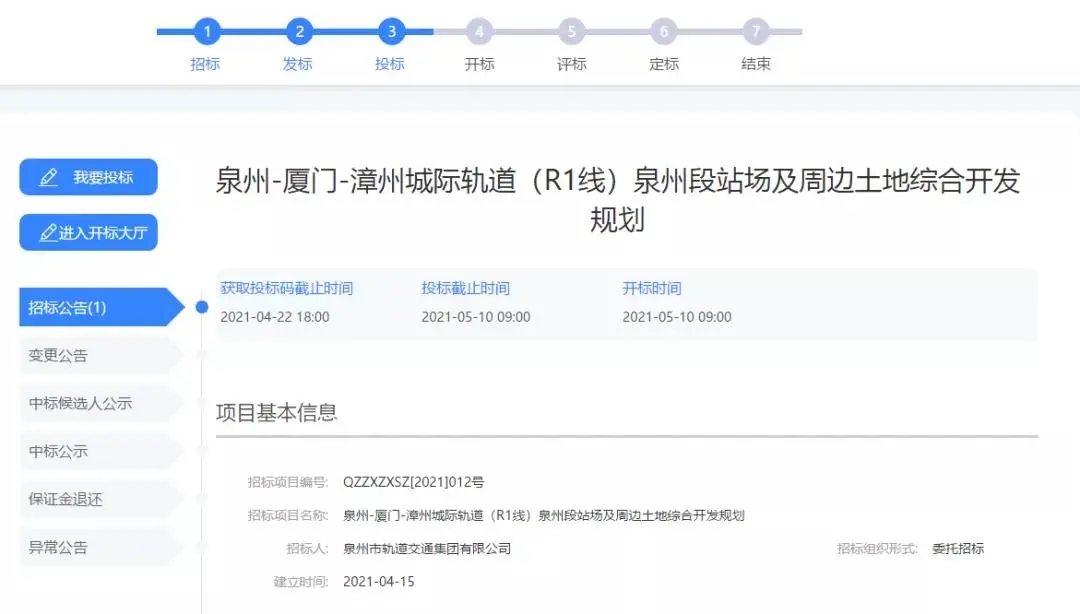This screenshot has height=614, width=1080.
Task: Select step 7 circle for 结束
Action: (755, 32)
